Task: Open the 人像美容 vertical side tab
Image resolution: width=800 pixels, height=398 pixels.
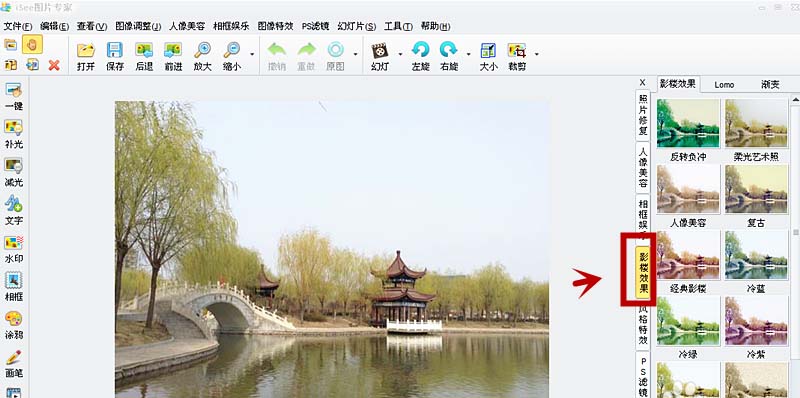Action: (643, 167)
